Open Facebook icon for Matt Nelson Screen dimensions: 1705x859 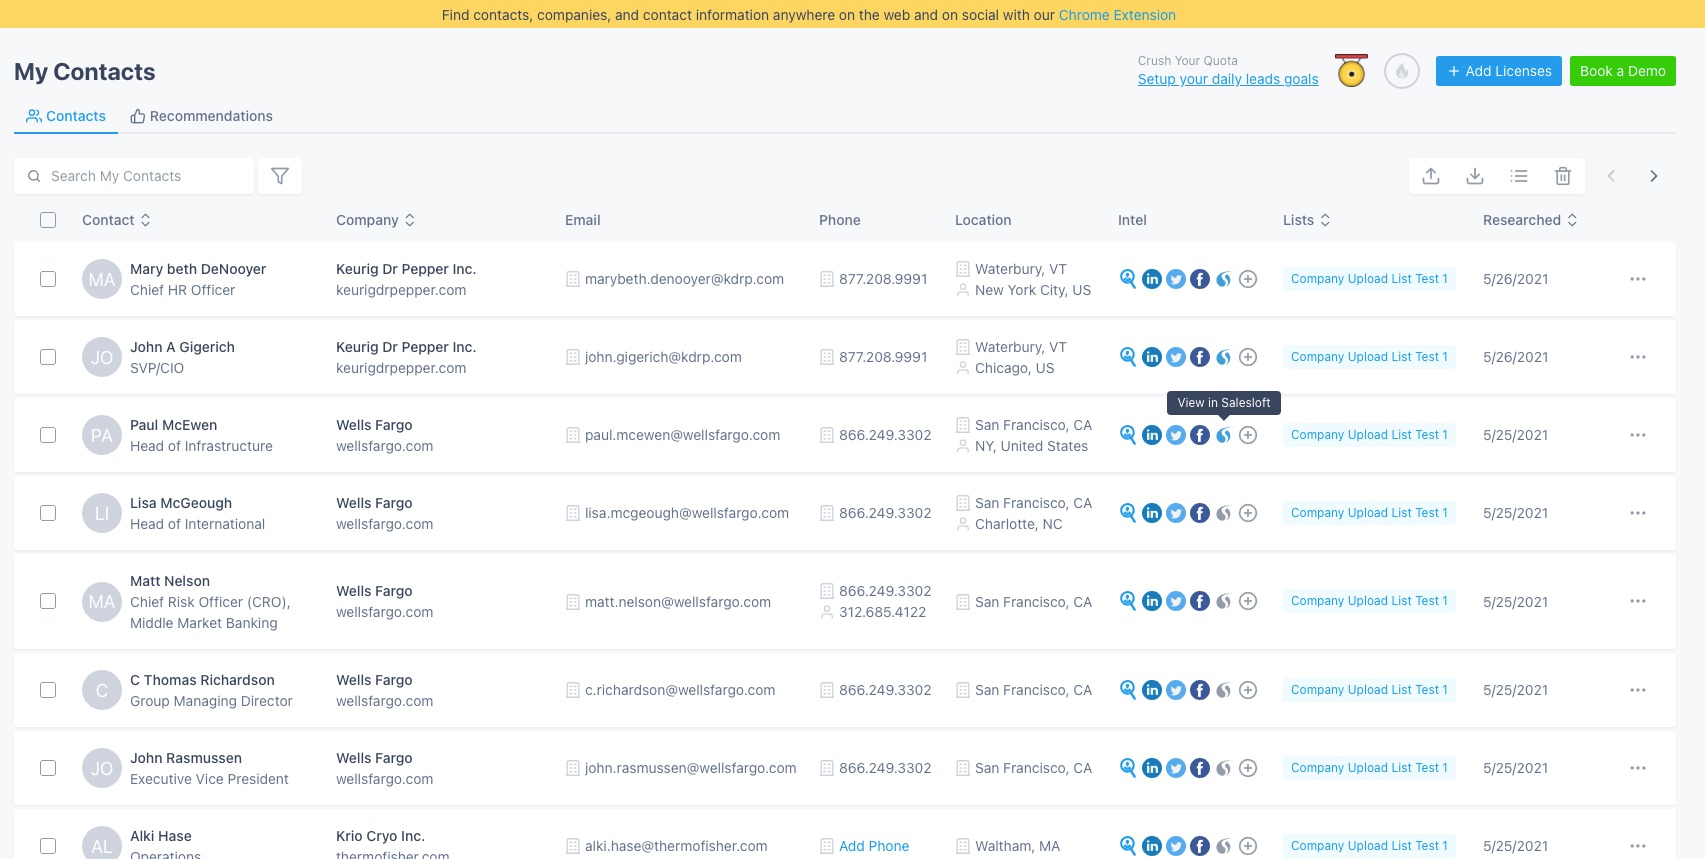[1200, 601]
